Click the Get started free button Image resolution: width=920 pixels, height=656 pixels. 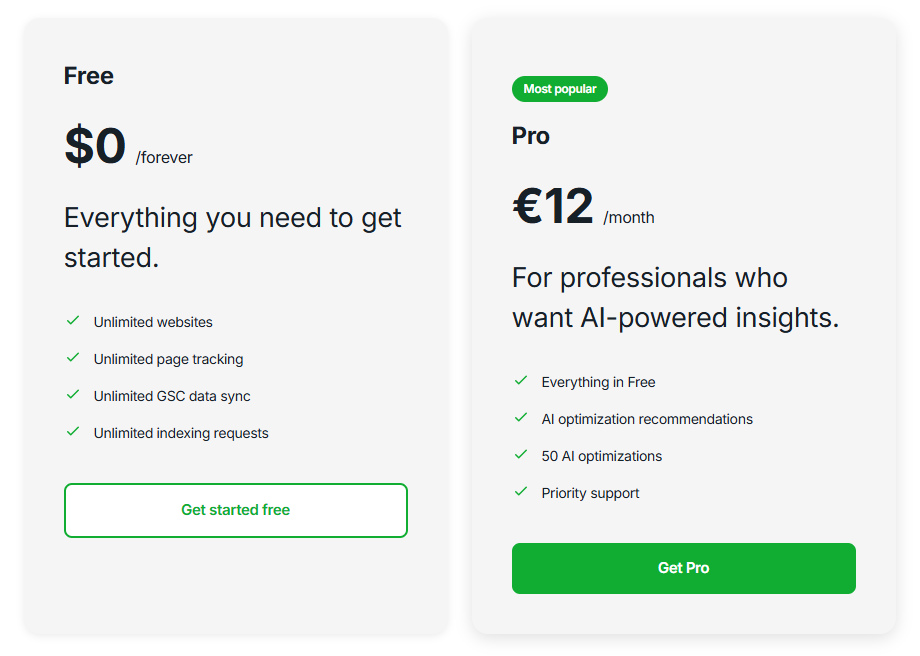pos(235,510)
